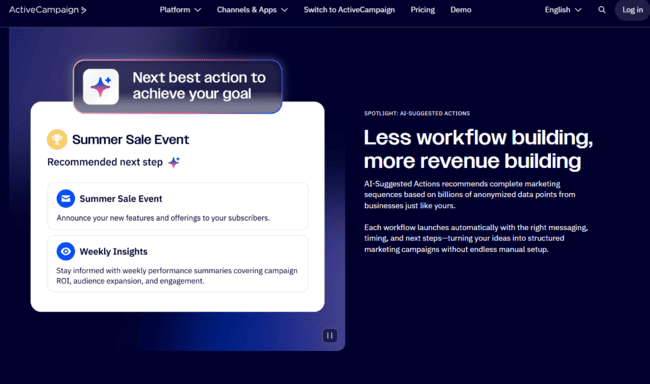
Task: Click paragraph starting 'Each workflow launches automatically'
Action: (x=476, y=238)
